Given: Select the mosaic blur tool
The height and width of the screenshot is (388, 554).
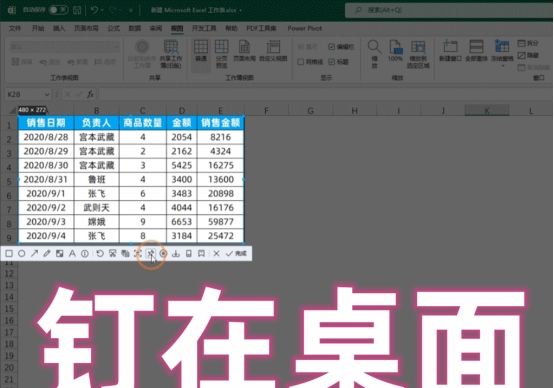Looking at the screenshot, I should 59,253.
